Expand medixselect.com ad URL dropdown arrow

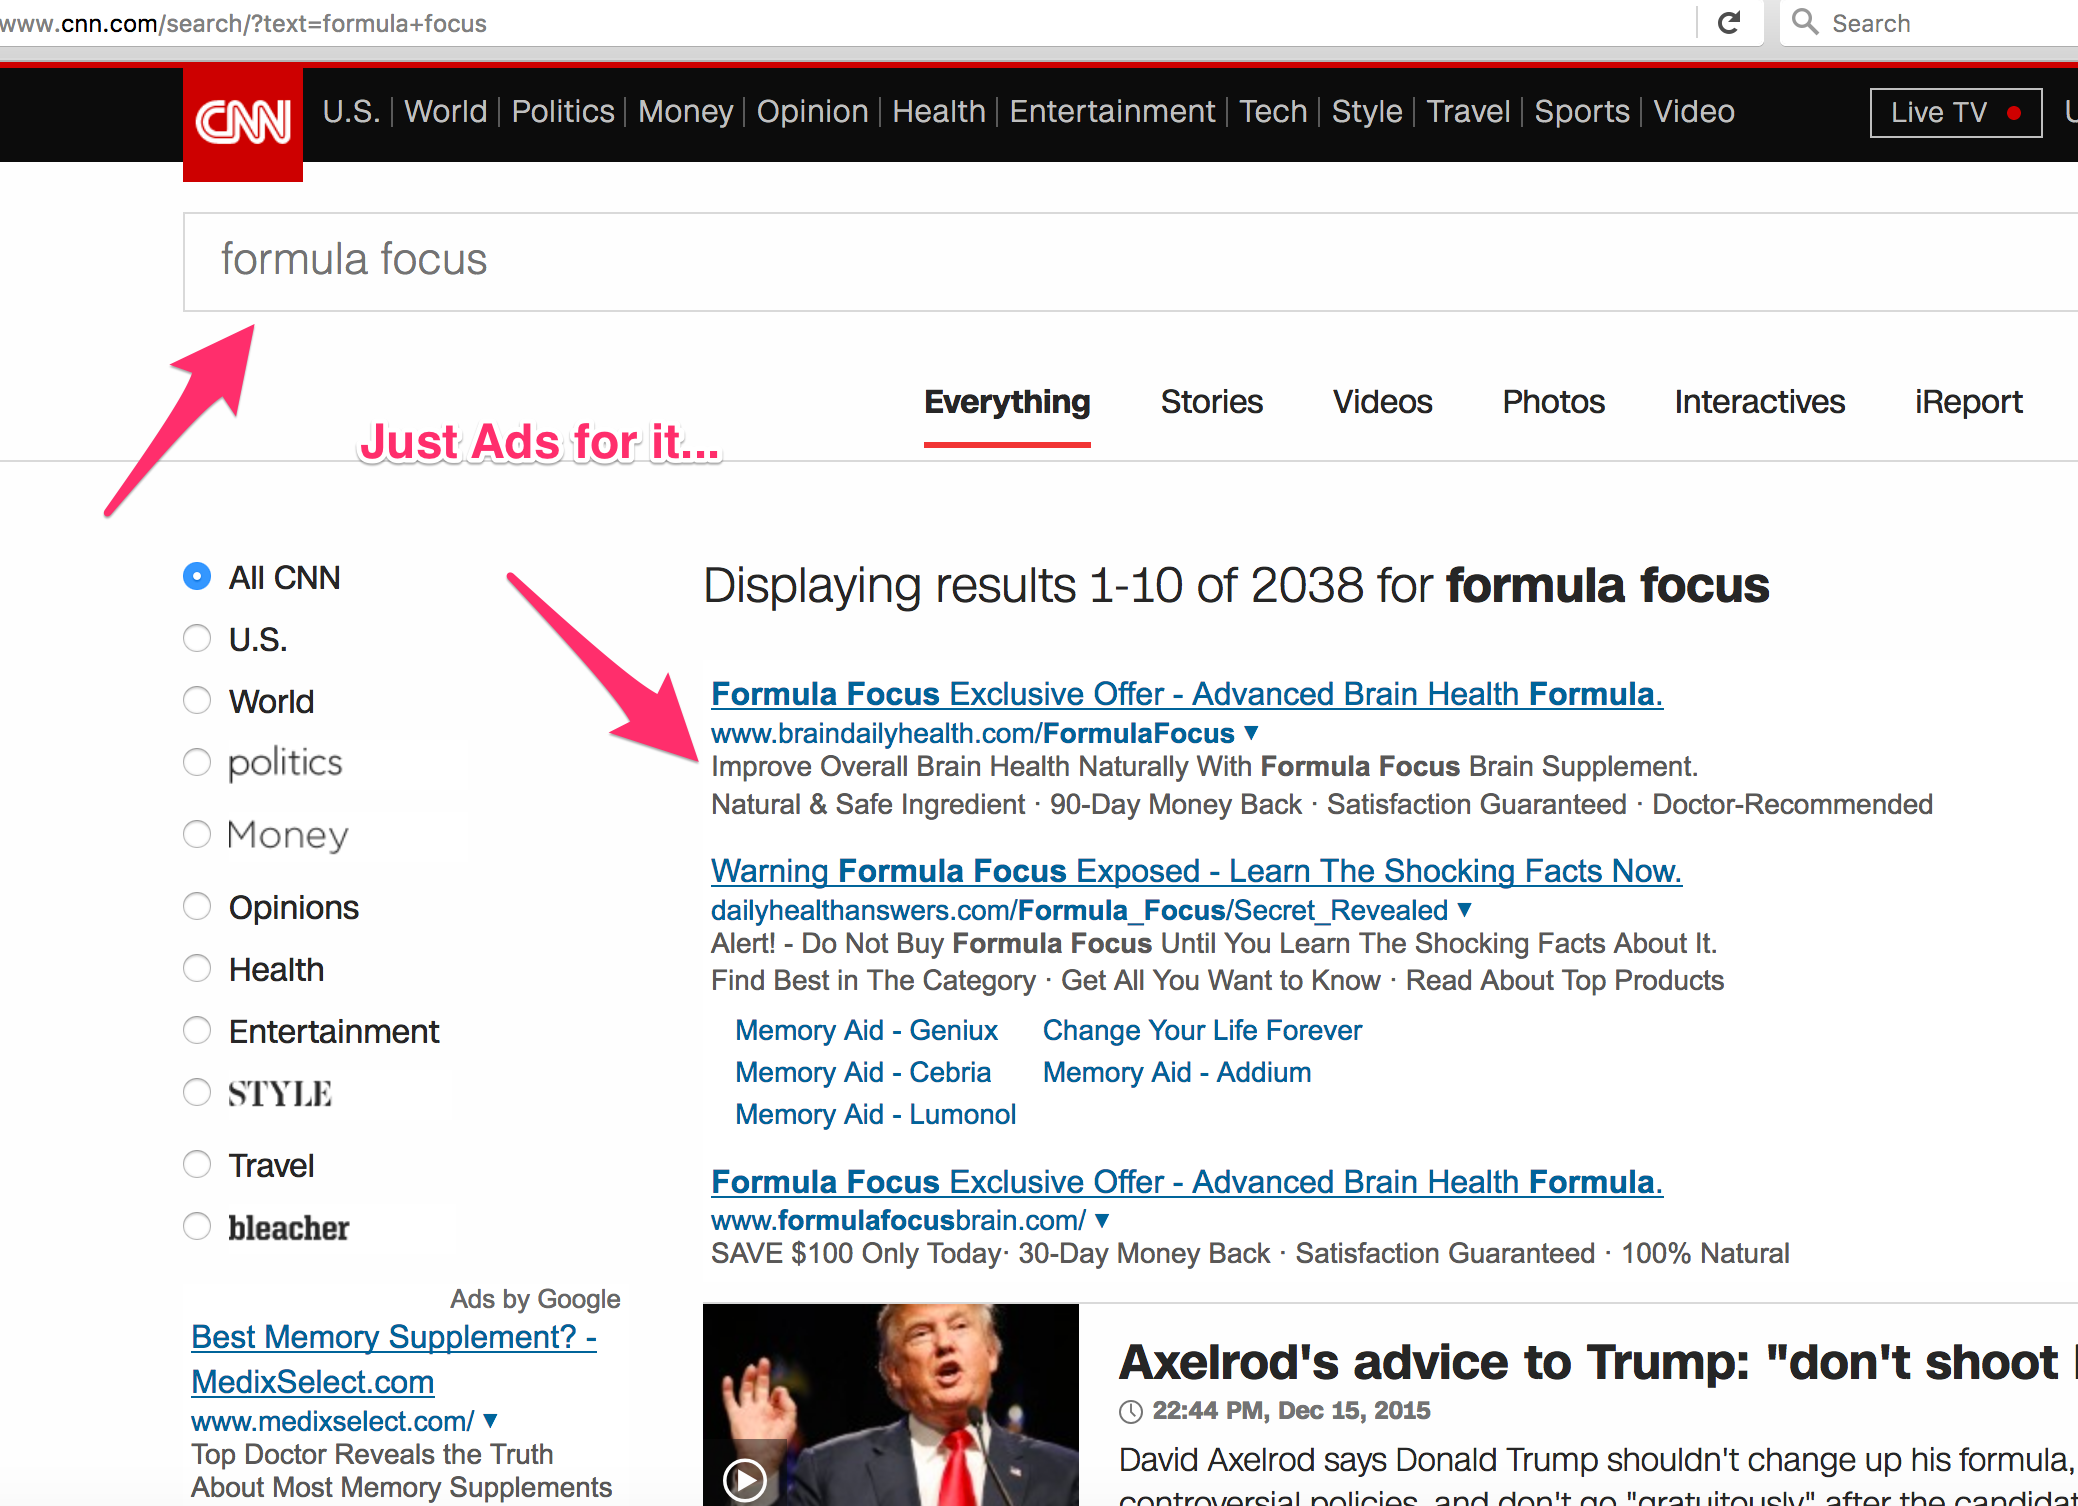click(490, 1421)
